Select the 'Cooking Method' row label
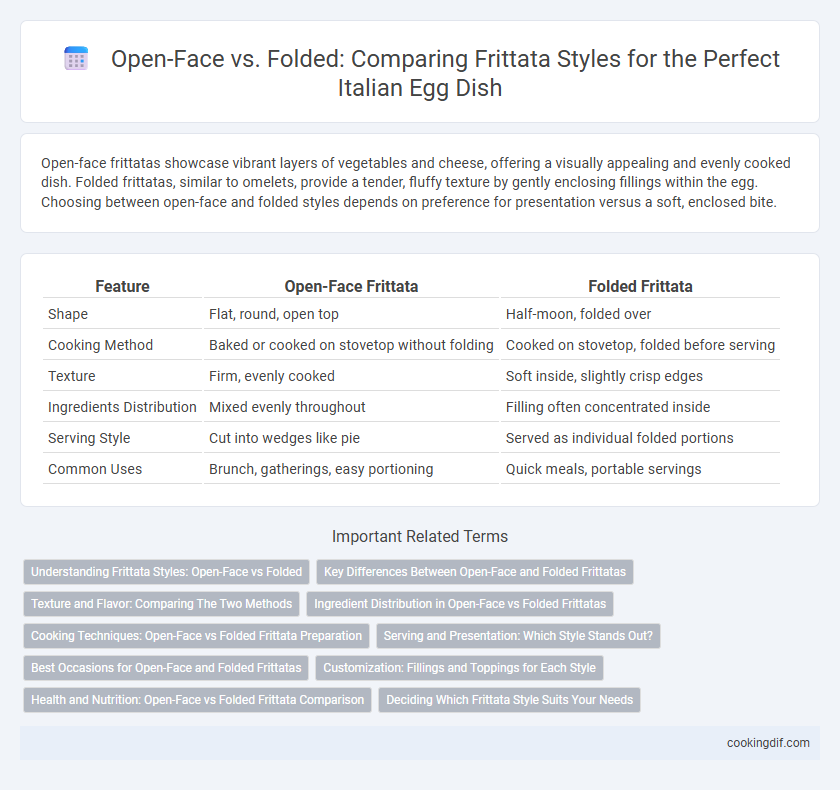The width and height of the screenshot is (840, 790). click(x=100, y=345)
